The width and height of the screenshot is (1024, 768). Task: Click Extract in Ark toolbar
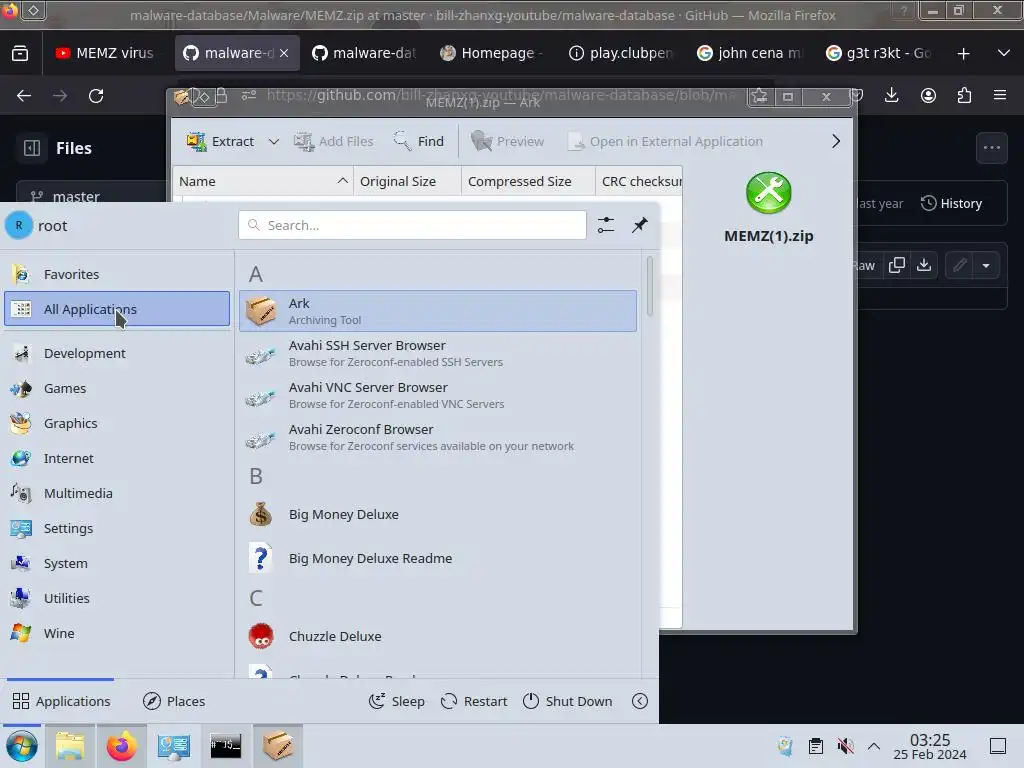(220, 141)
